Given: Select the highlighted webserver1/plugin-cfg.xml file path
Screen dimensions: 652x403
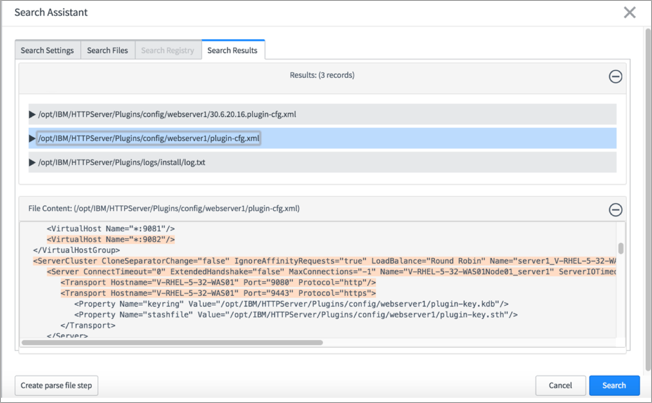Looking at the screenshot, I should tap(149, 138).
